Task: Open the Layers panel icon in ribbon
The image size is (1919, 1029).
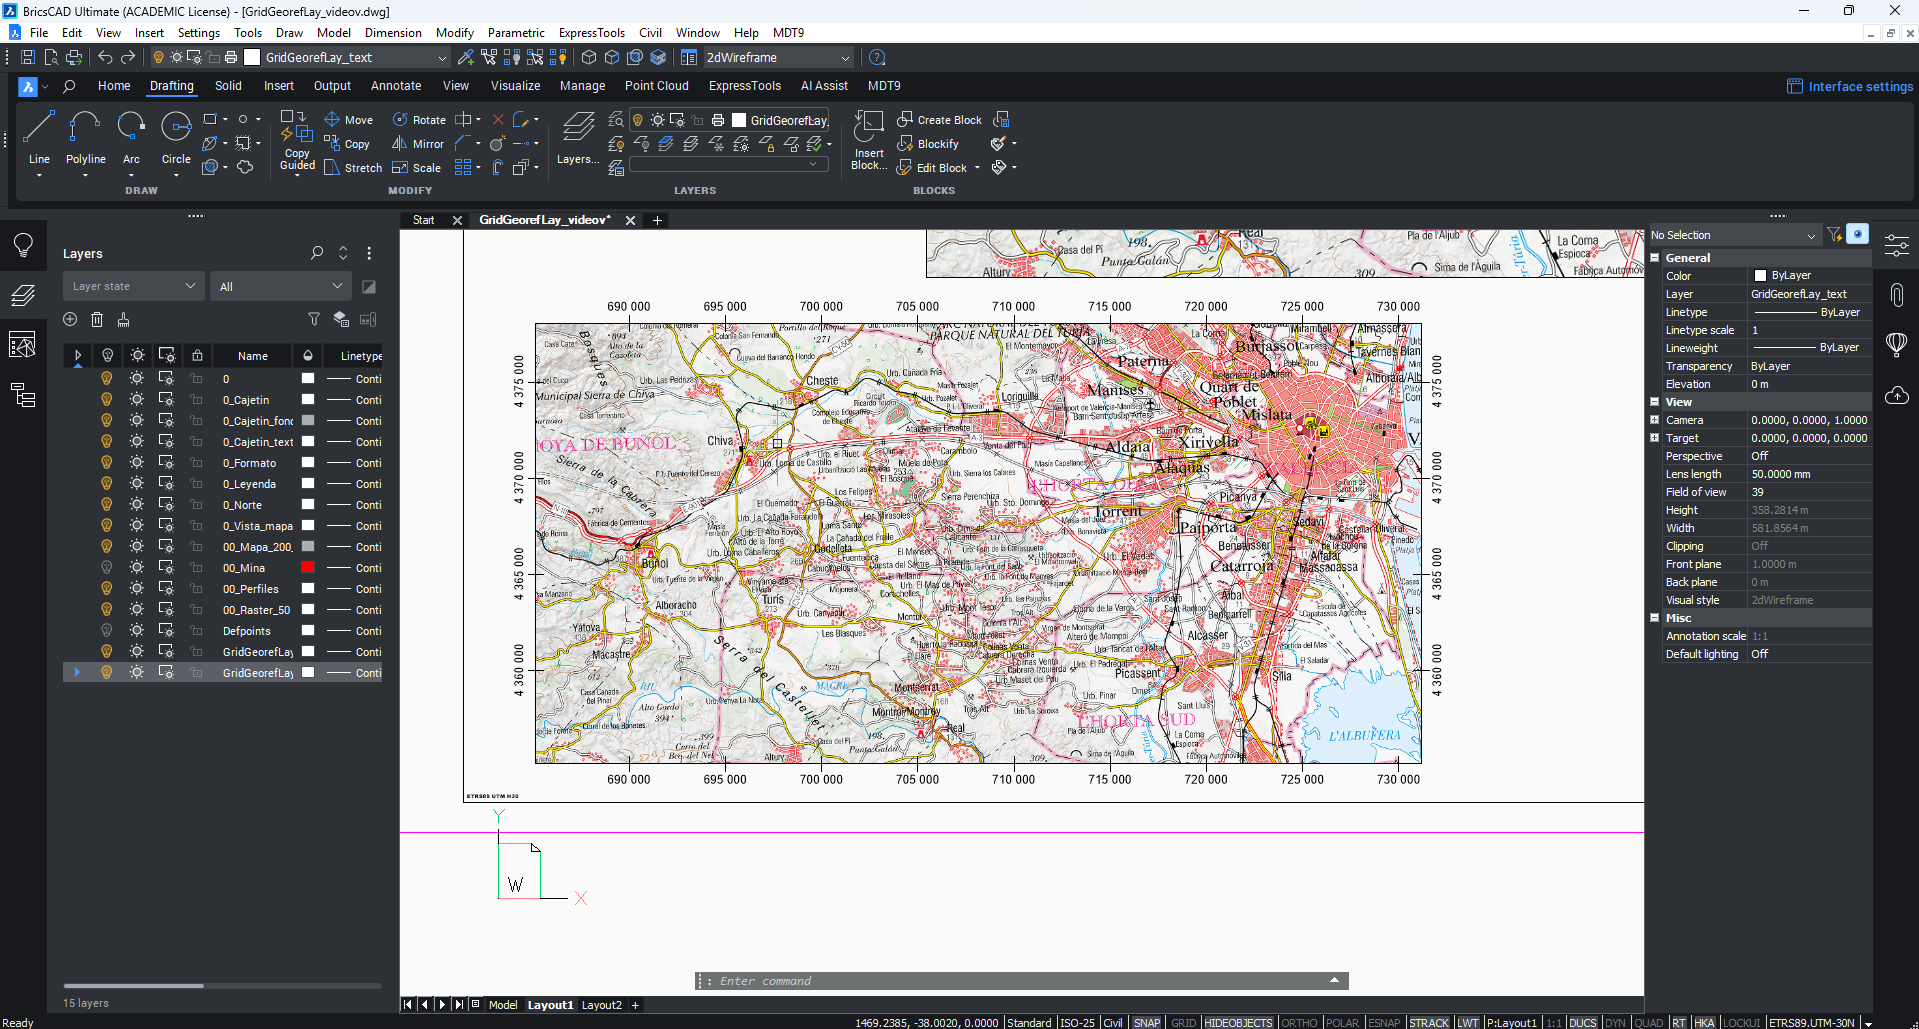Action: (577, 130)
